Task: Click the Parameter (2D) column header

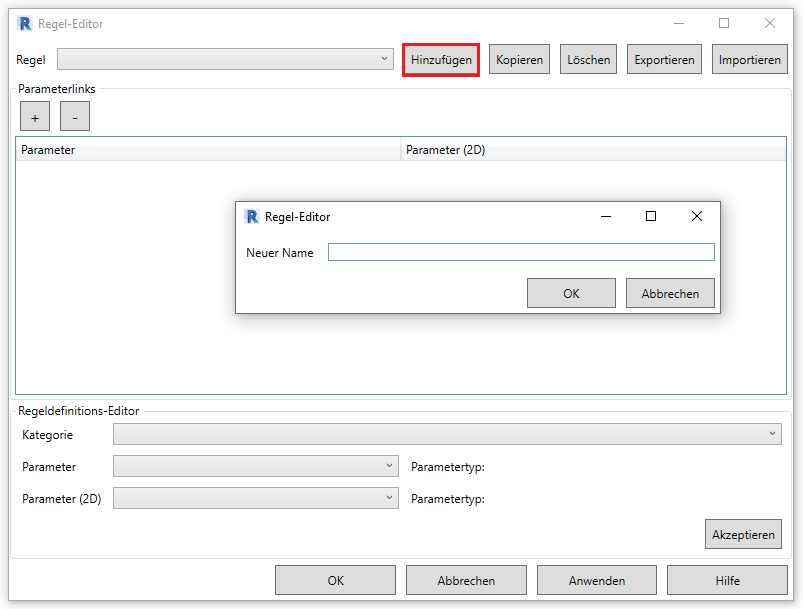Action: 593,150
